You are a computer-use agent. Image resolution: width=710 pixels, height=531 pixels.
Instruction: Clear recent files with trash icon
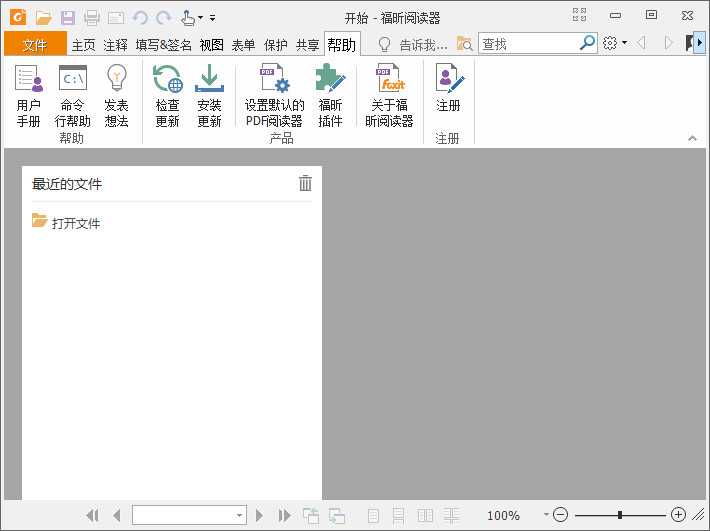click(306, 183)
